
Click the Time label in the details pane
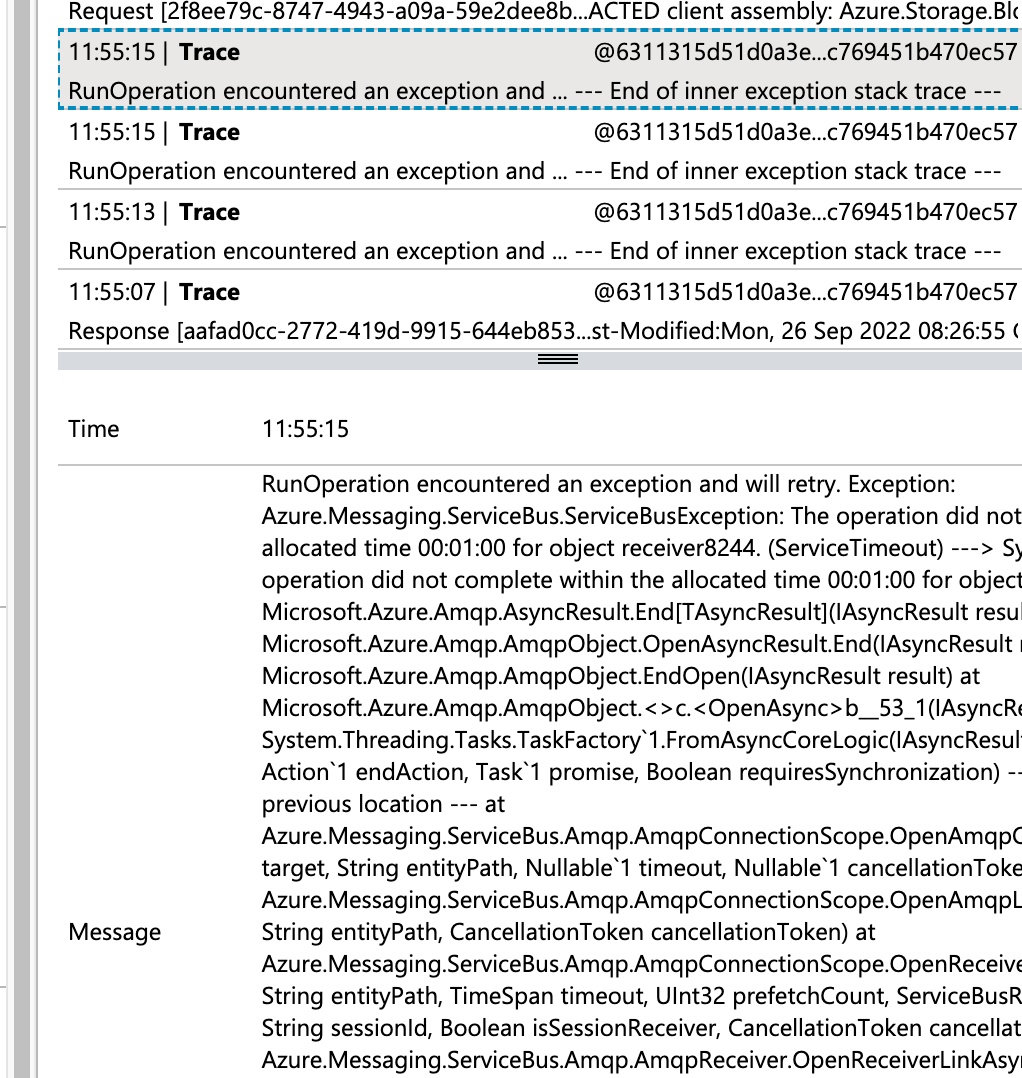[x=93, y=428]
